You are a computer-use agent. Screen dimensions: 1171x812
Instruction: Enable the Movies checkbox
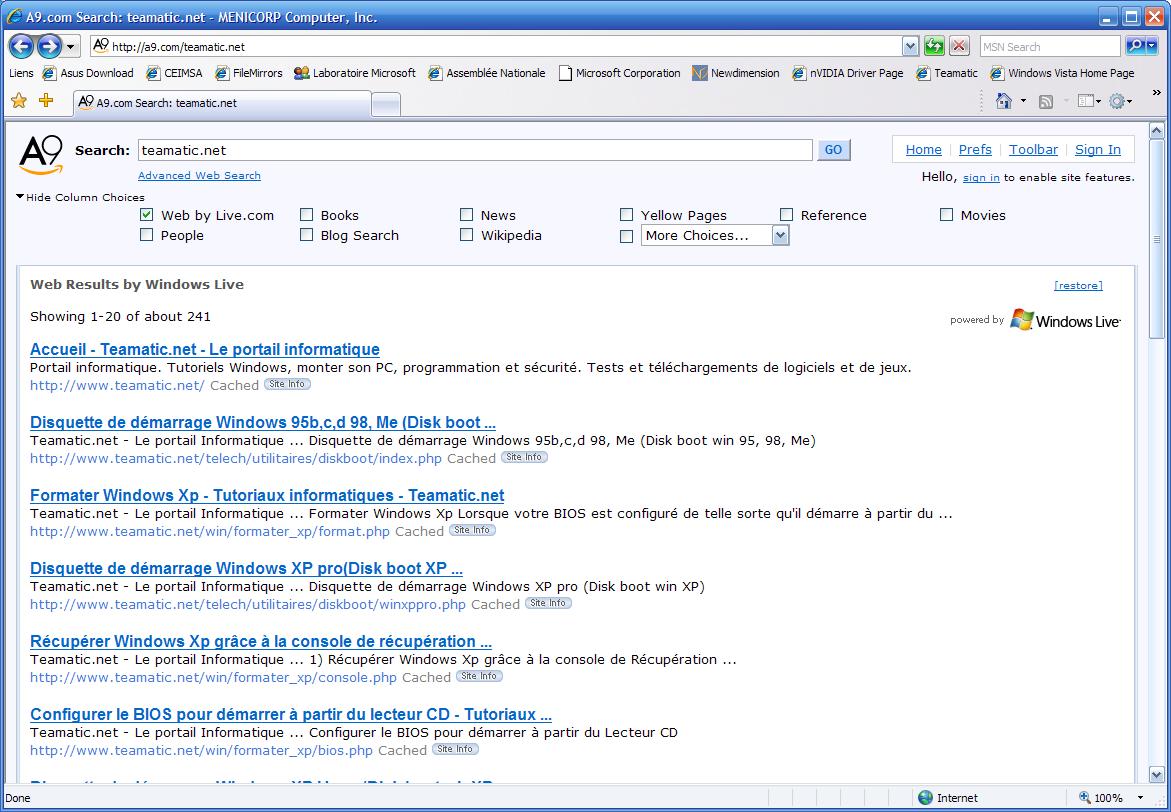(x=946, y=215)
